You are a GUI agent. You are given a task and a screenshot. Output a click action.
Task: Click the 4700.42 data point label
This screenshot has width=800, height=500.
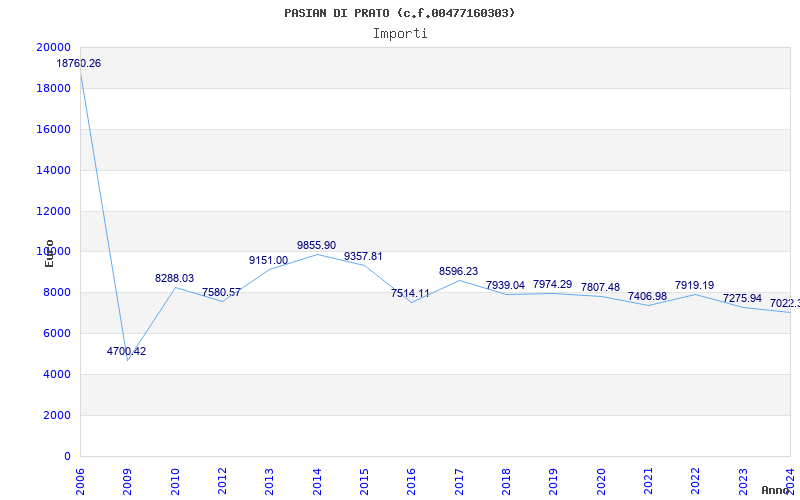pyautogui.click(x=127, y=351)
